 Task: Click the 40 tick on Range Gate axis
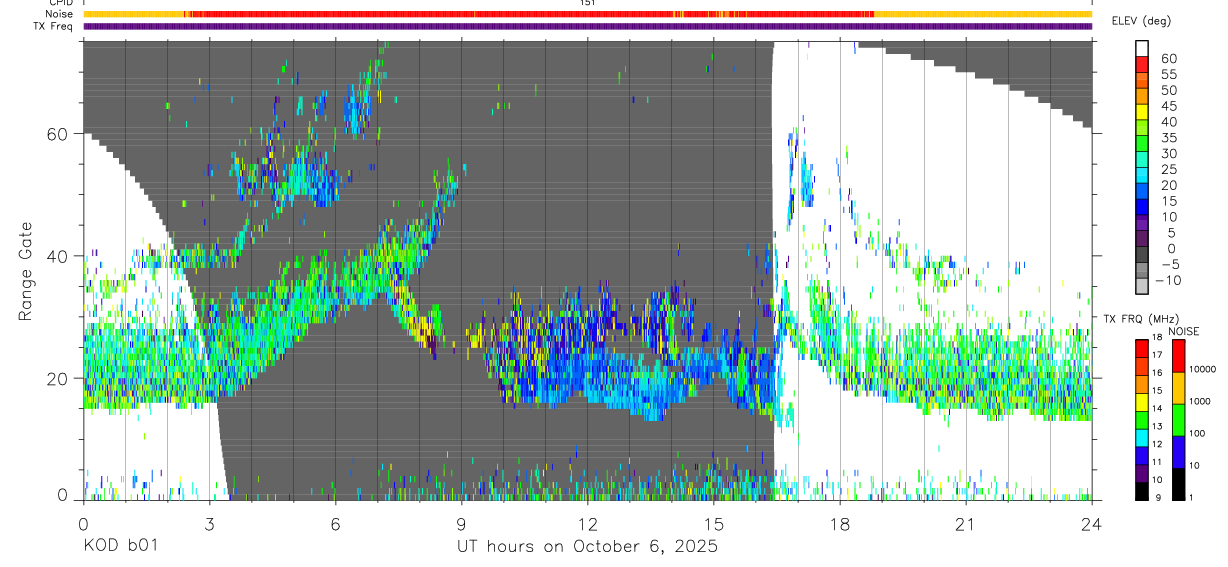[58, 256]
